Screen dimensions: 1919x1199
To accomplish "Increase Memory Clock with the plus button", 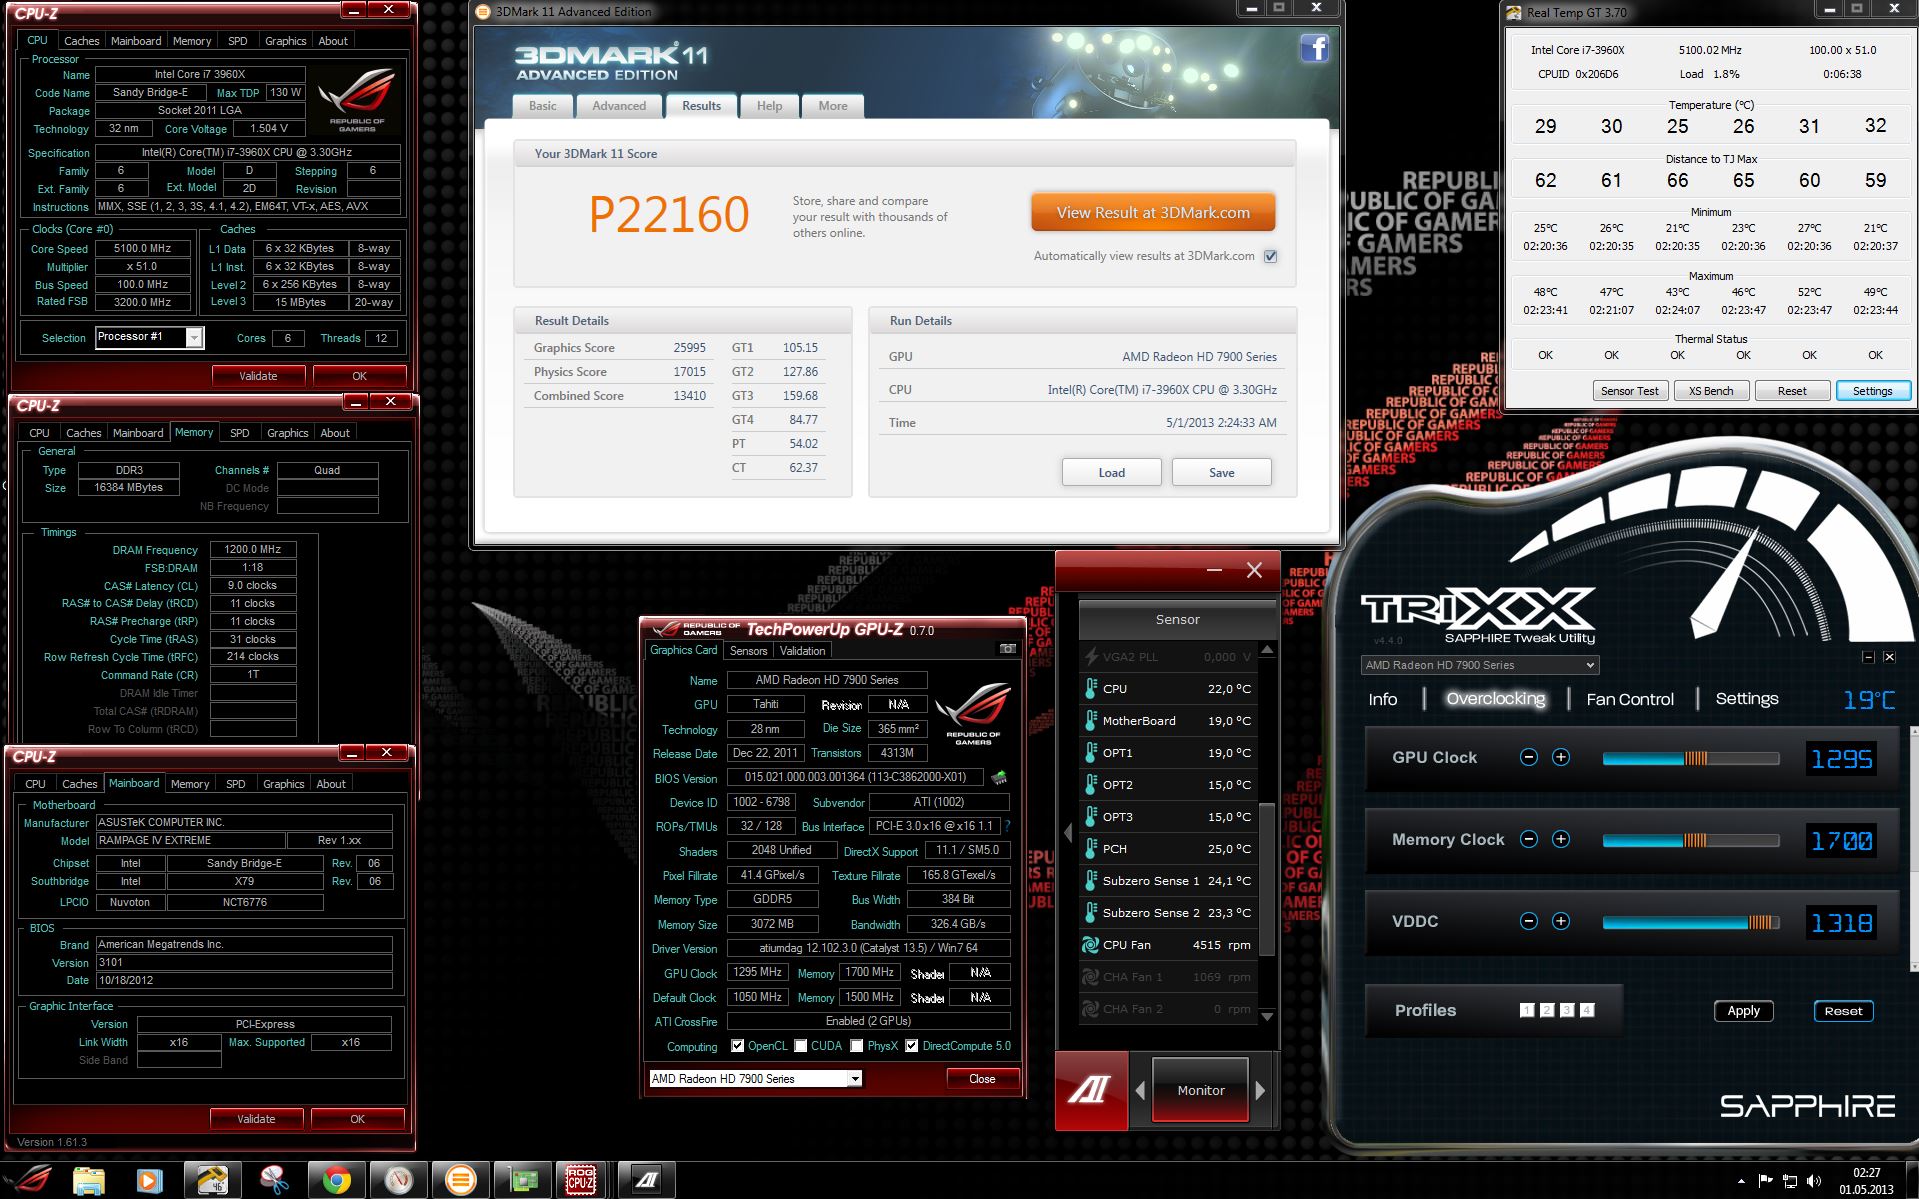I will (1560, 839).
